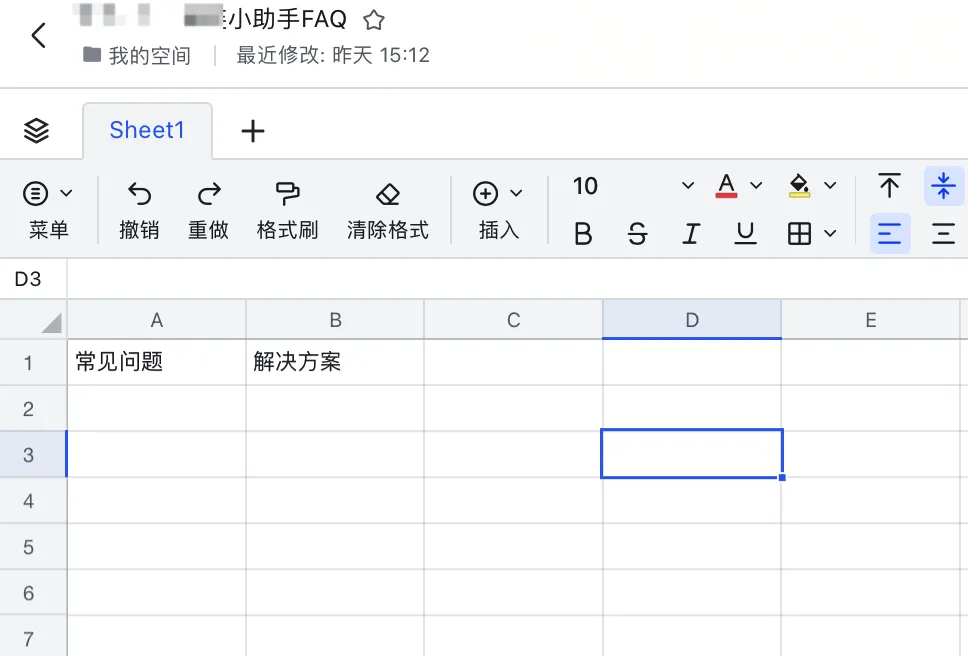
Task: Click the redo (重做) icon
Action: coord(208,194)
